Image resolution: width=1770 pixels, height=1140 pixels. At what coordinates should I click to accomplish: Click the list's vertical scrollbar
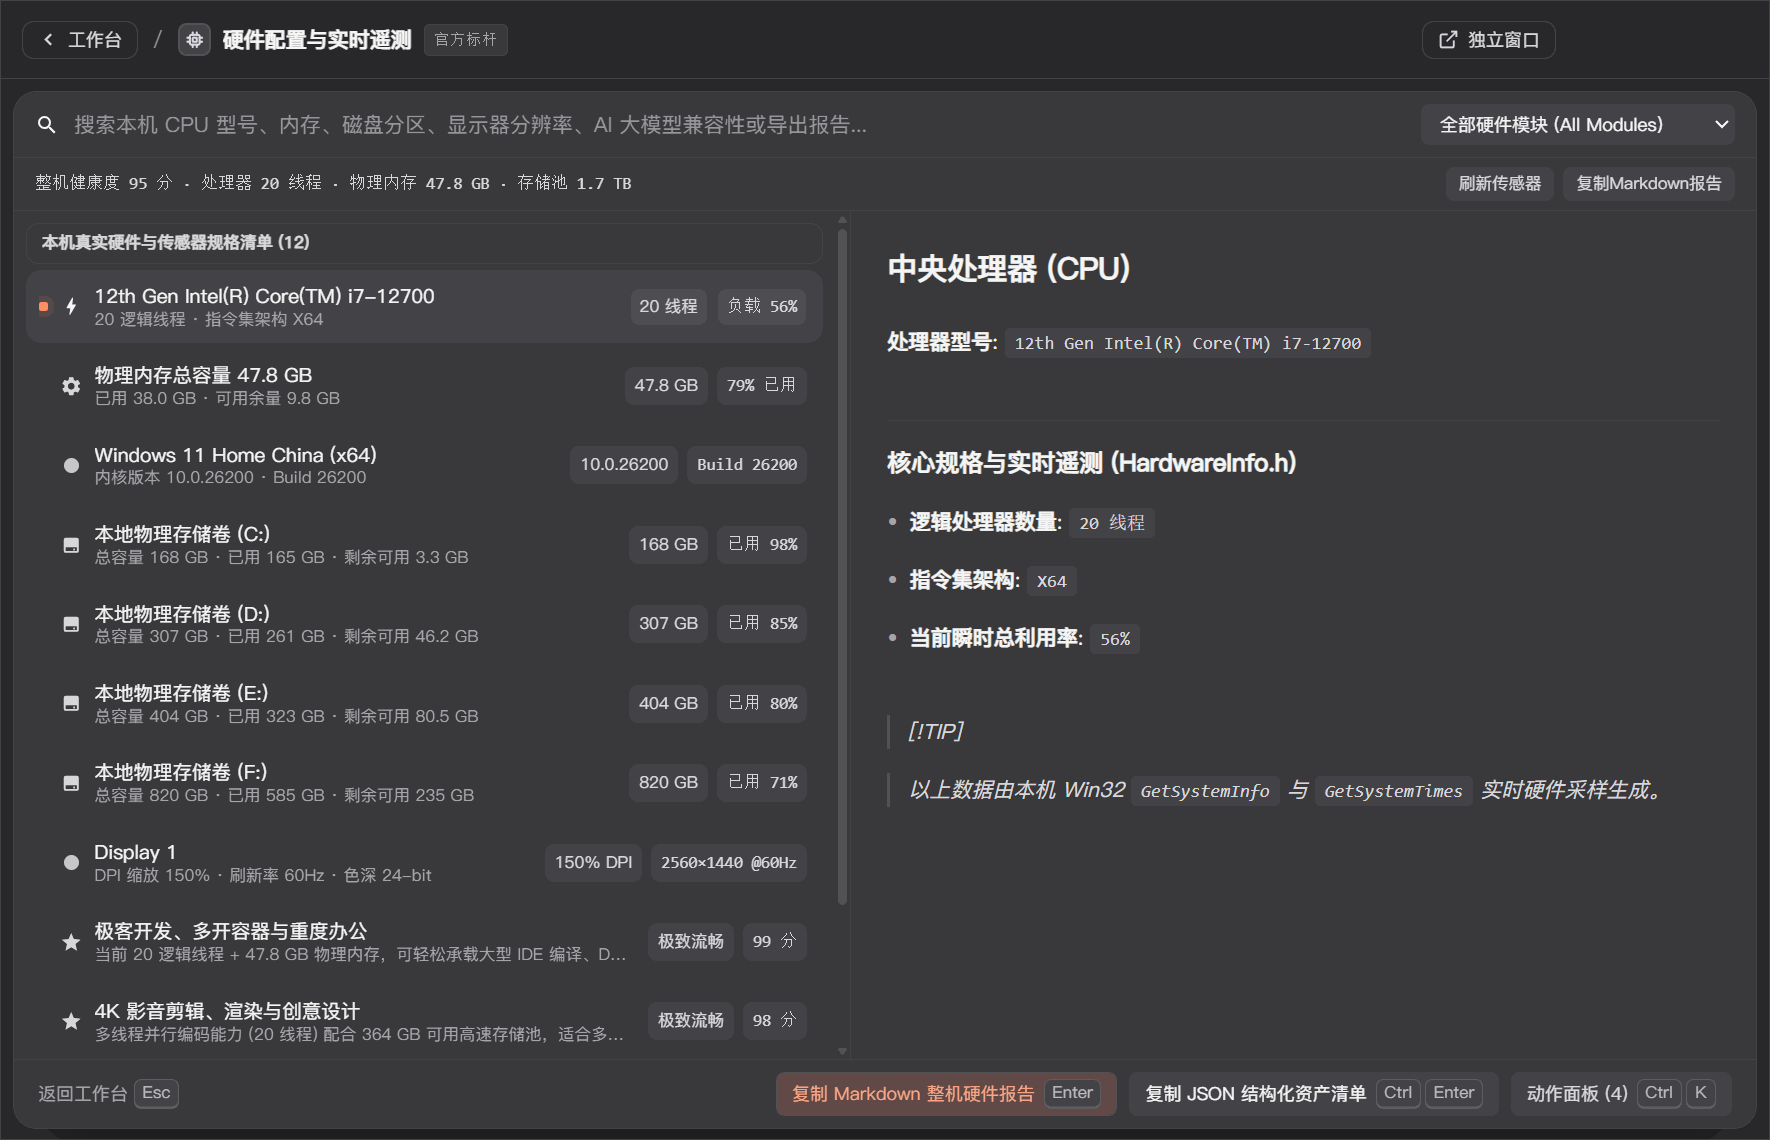(x=842, y=567)
